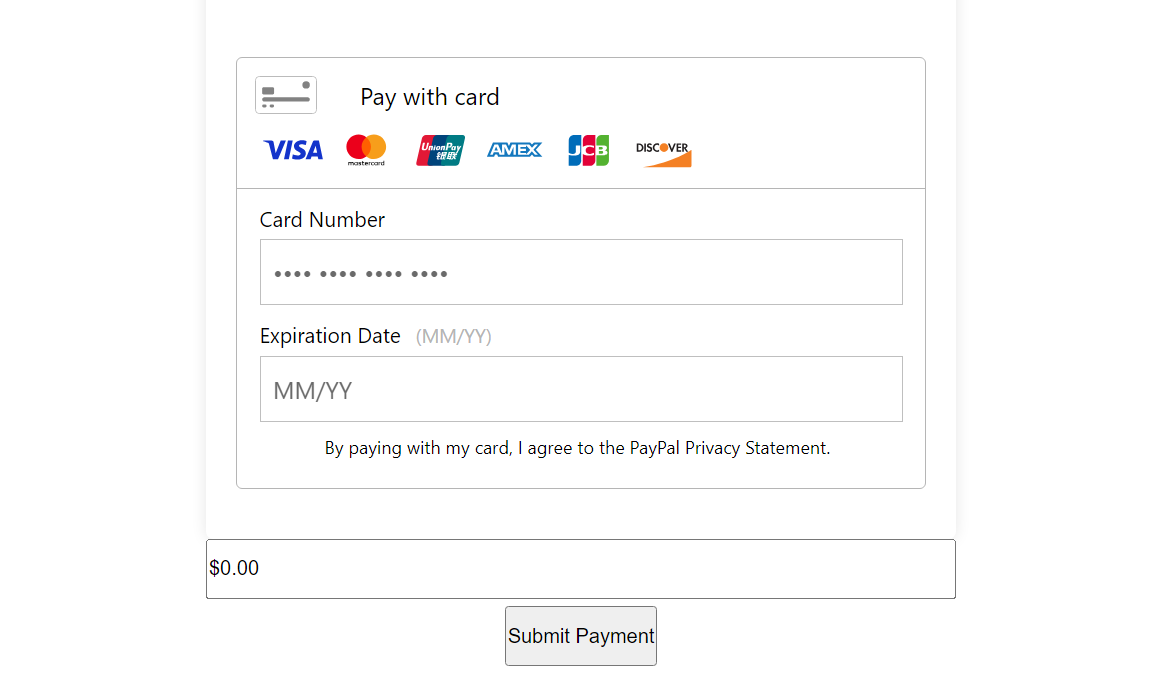
Task: Focus the Expiration Date MM/YY field
Action: [x=581, y=389]
